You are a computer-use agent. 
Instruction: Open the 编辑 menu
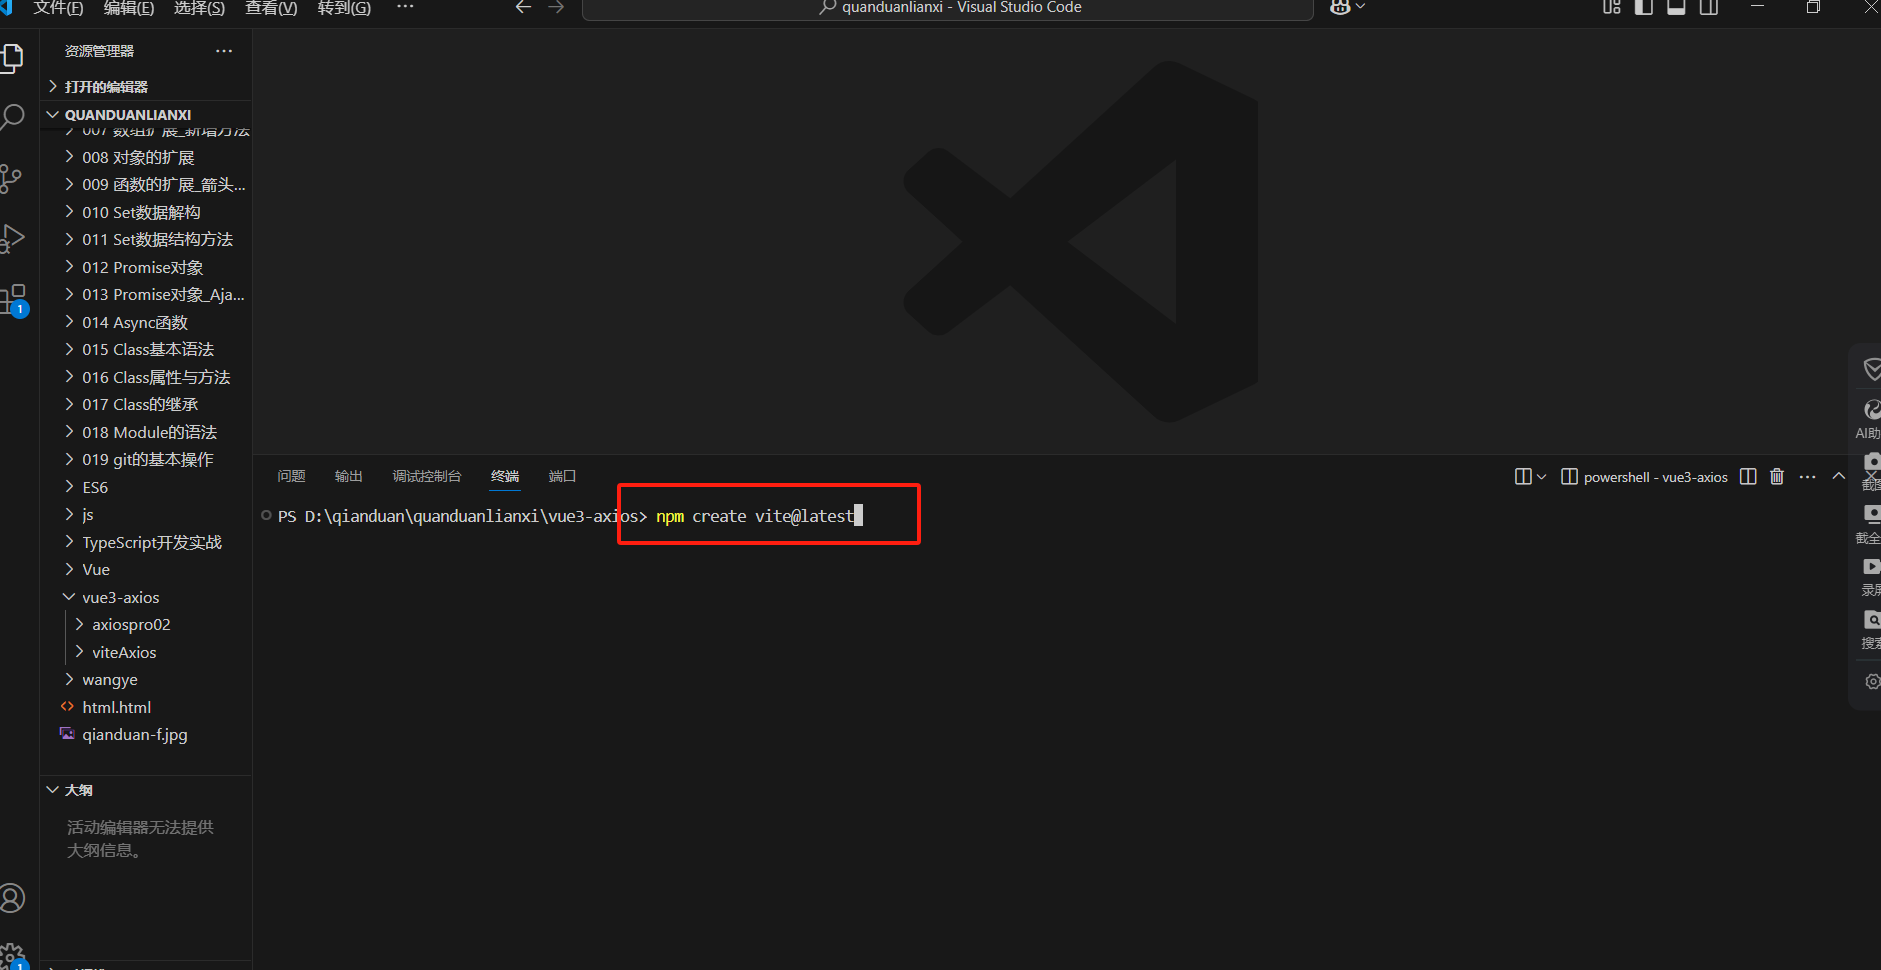pos(129,8)
